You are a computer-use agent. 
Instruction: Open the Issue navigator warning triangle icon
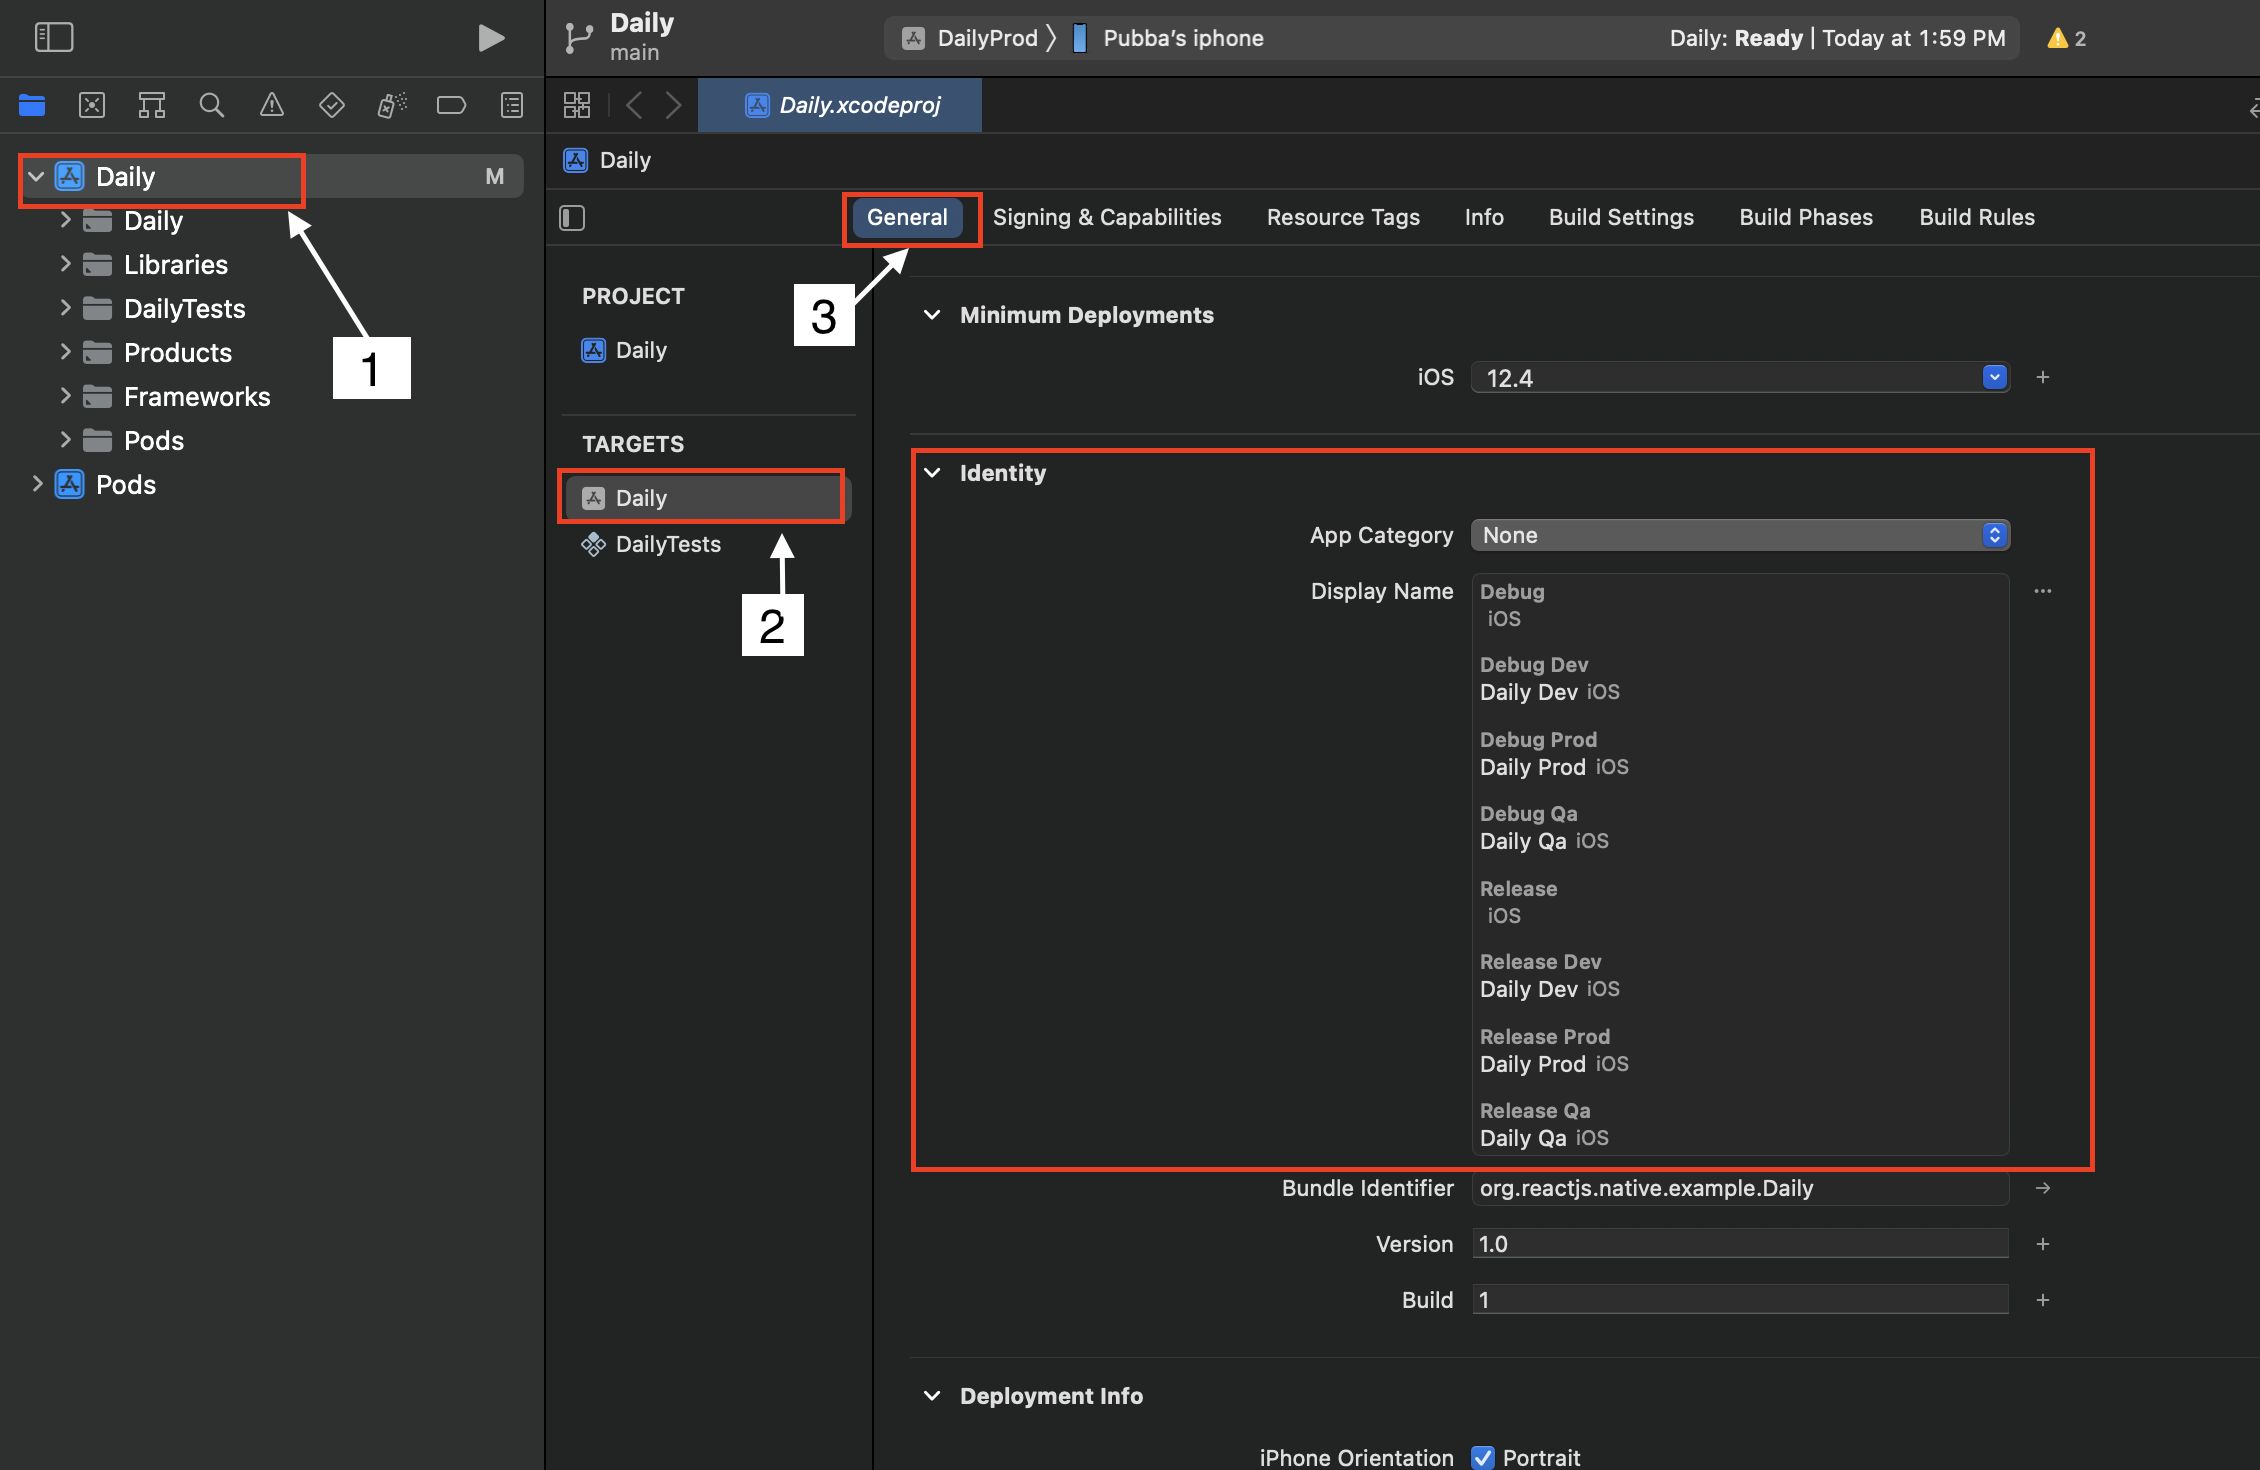(x=271, y=104)
